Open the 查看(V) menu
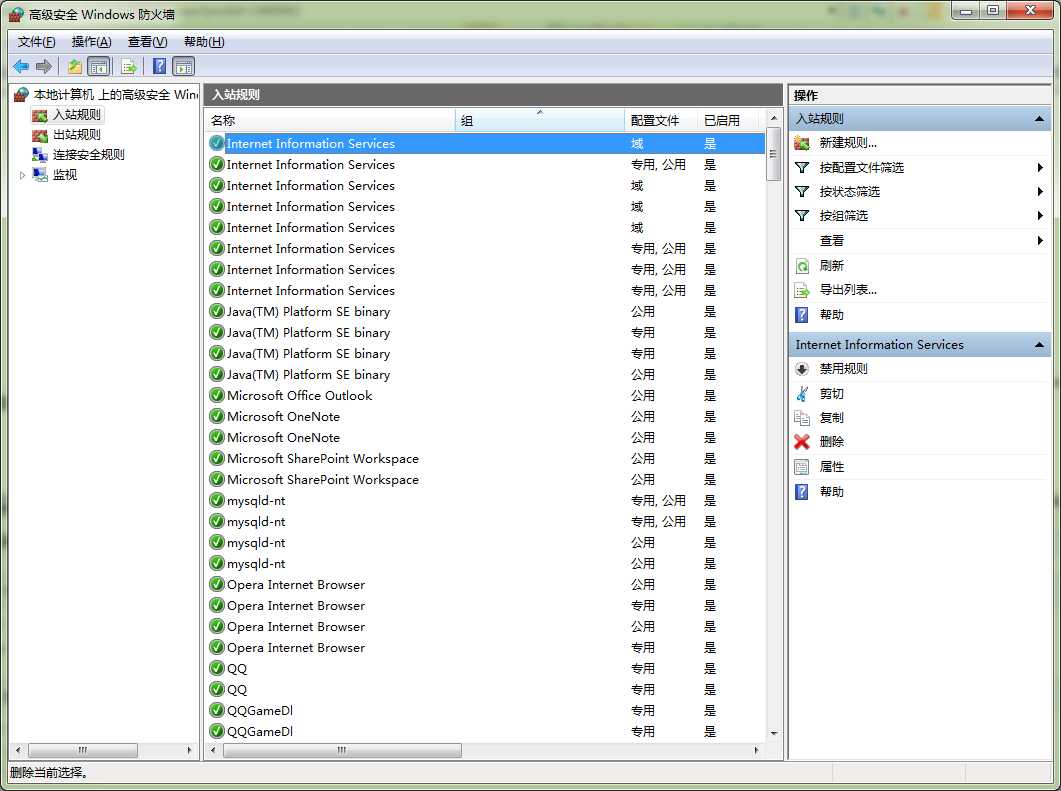Screen dimensions: 1061x791 (148, 42)
